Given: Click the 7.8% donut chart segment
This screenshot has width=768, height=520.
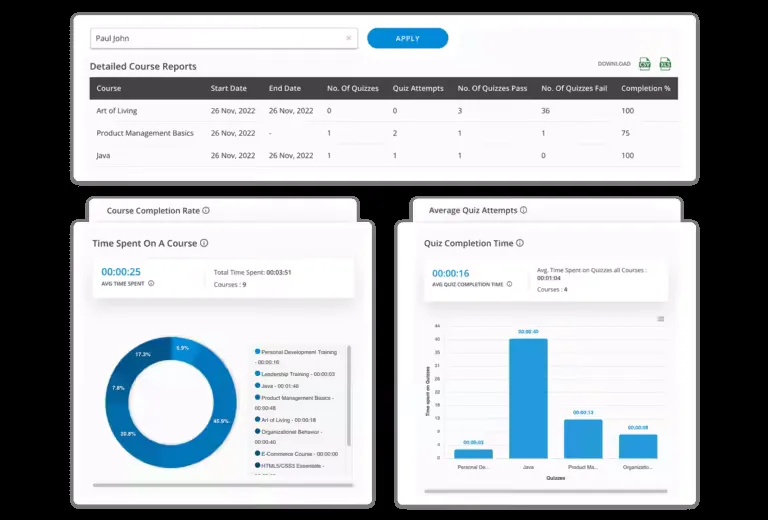Looking at the screenshot, I should pyautogui.click(x=118, y=388).
